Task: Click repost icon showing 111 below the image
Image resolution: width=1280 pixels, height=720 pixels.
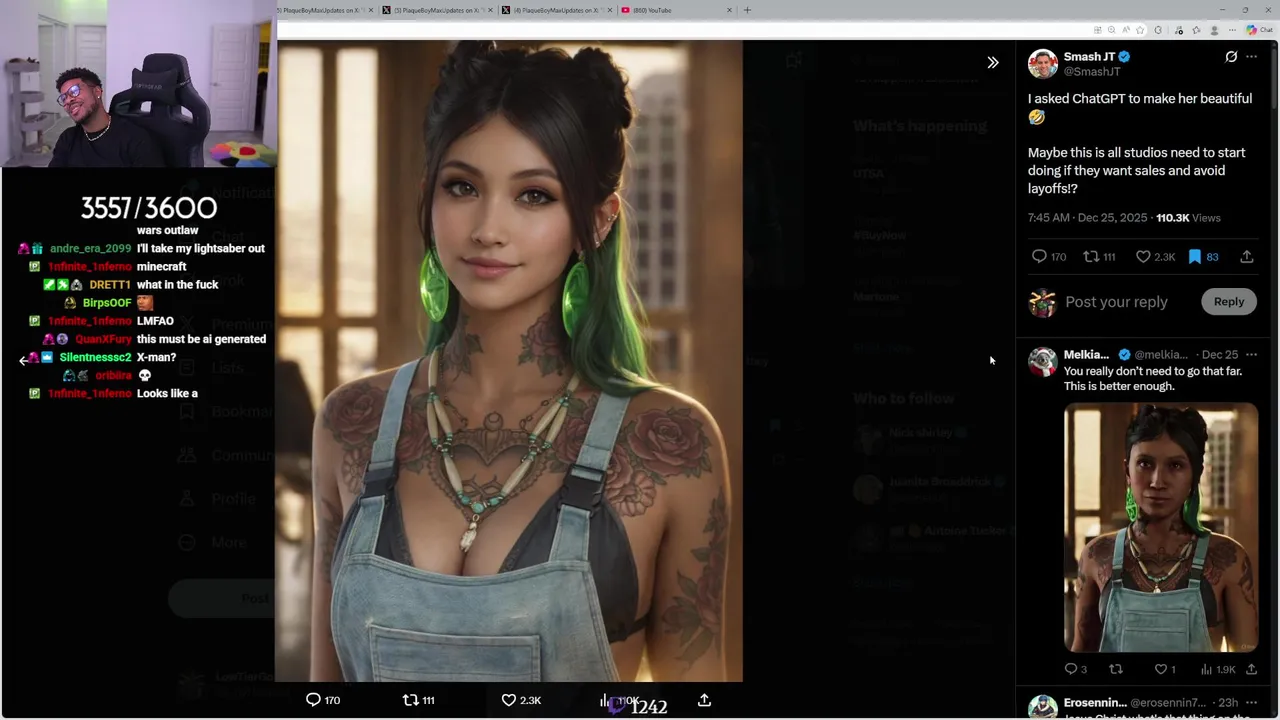Action: pyautogui.click(x=418, y=700)
